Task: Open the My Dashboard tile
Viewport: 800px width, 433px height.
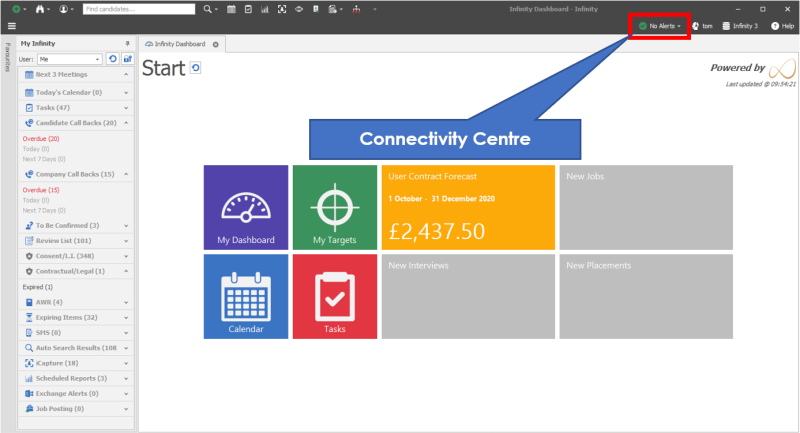Action: (x=246, y=208)
